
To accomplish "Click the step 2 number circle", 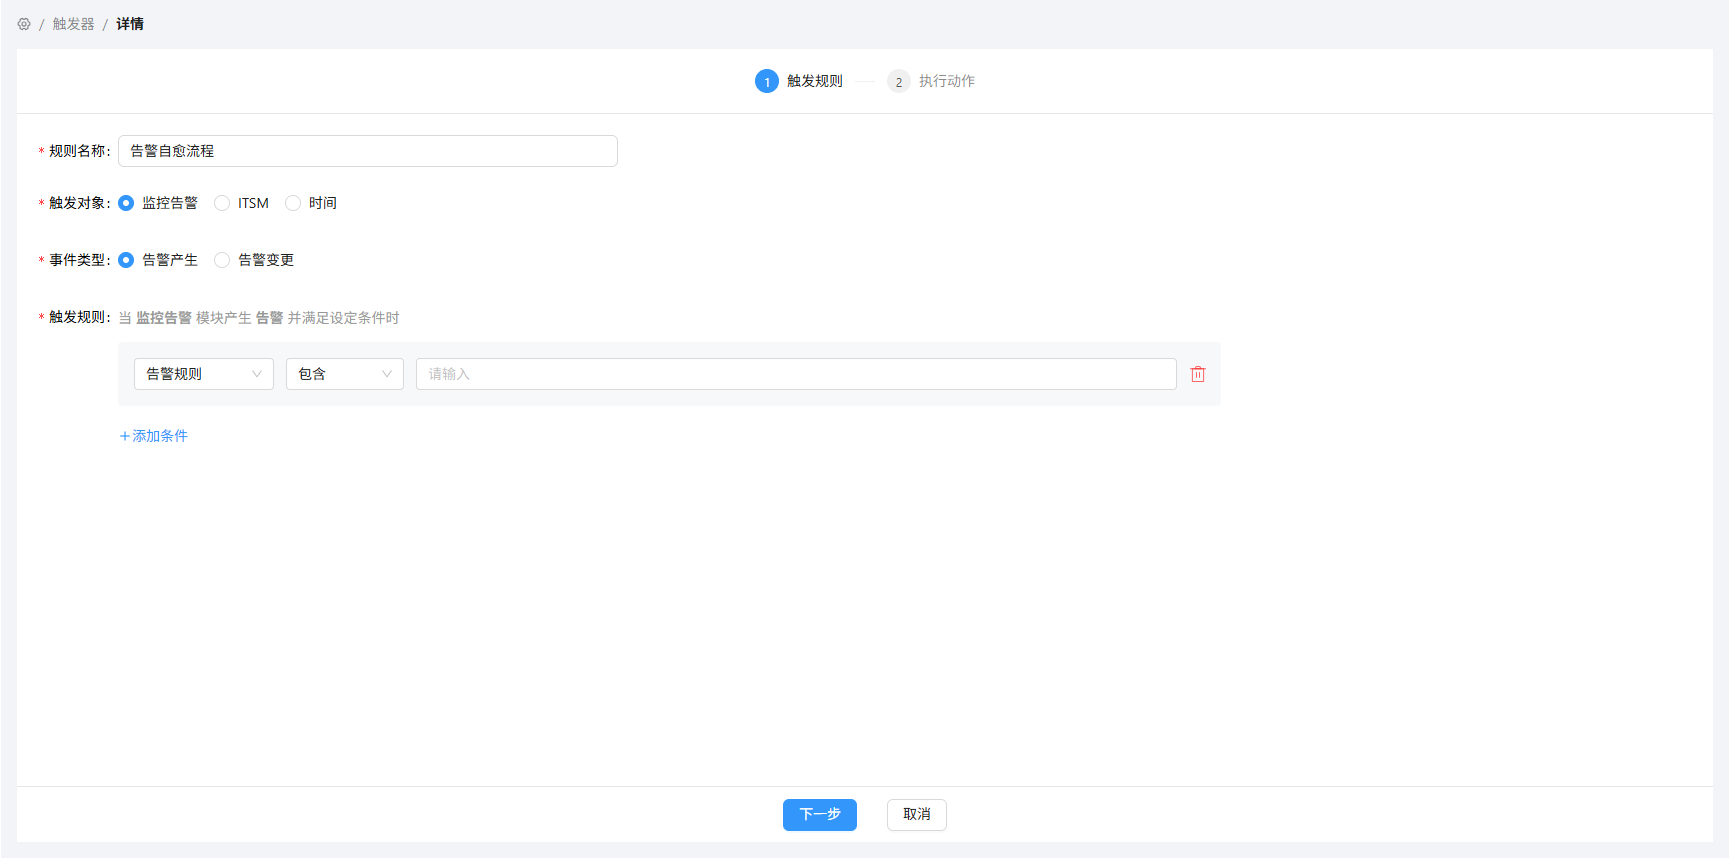I will point(898,82).
